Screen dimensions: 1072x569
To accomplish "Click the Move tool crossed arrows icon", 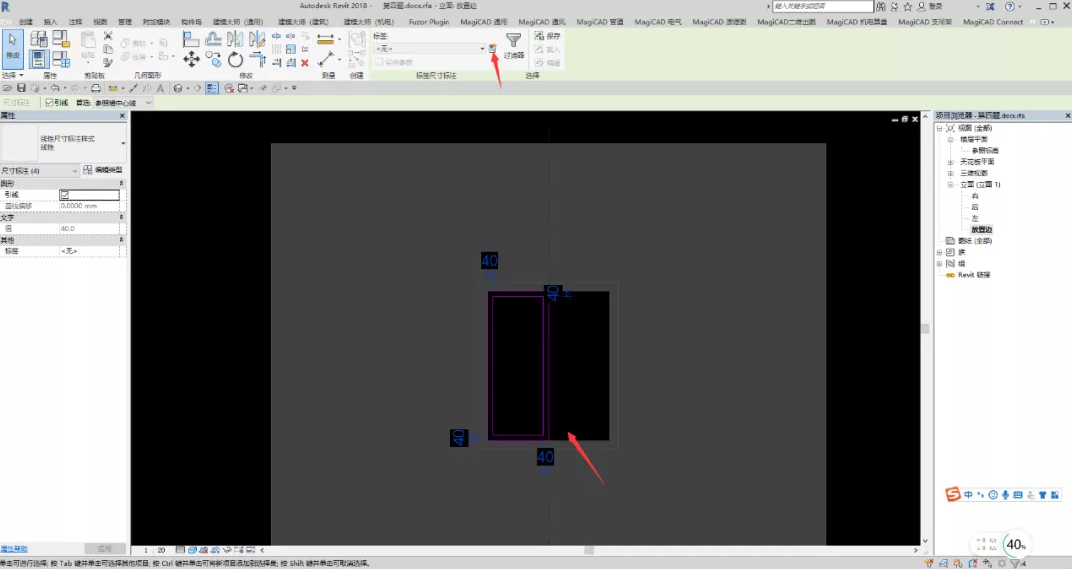I will pyautogui.click(x=191, y=59).
